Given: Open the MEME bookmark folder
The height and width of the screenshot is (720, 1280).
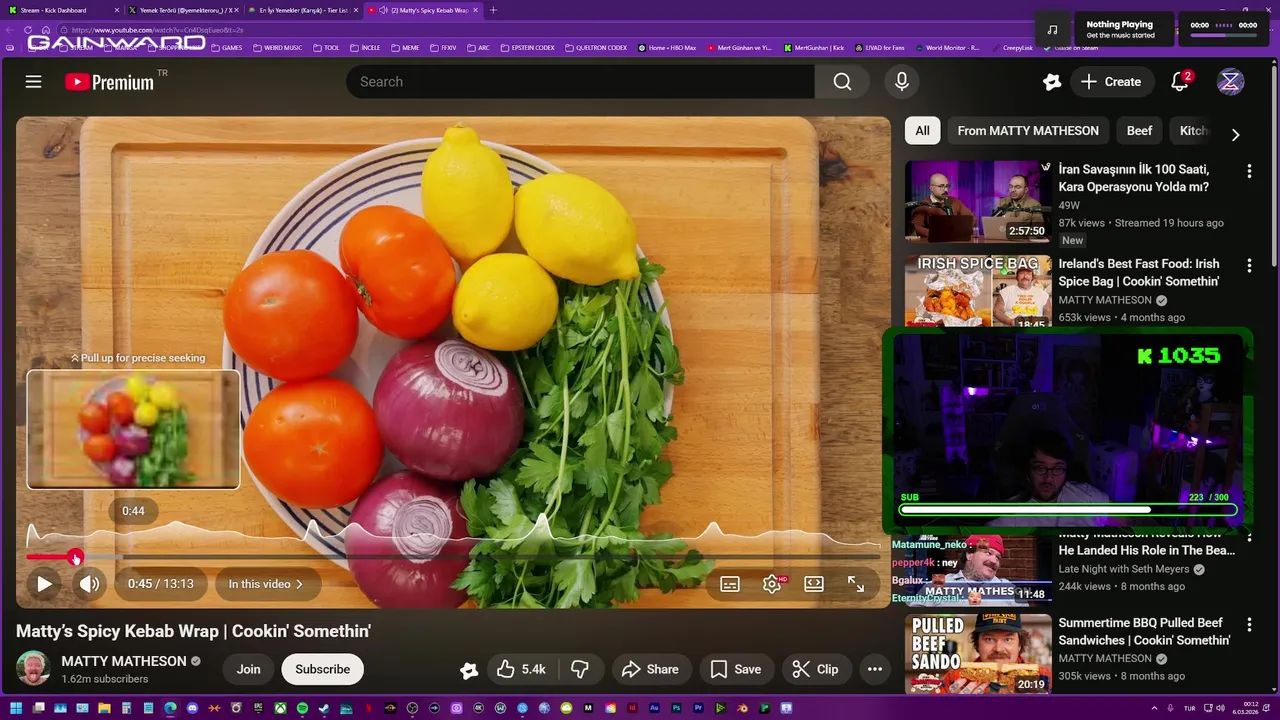Looking at the screenshot, I should point(404,47).
